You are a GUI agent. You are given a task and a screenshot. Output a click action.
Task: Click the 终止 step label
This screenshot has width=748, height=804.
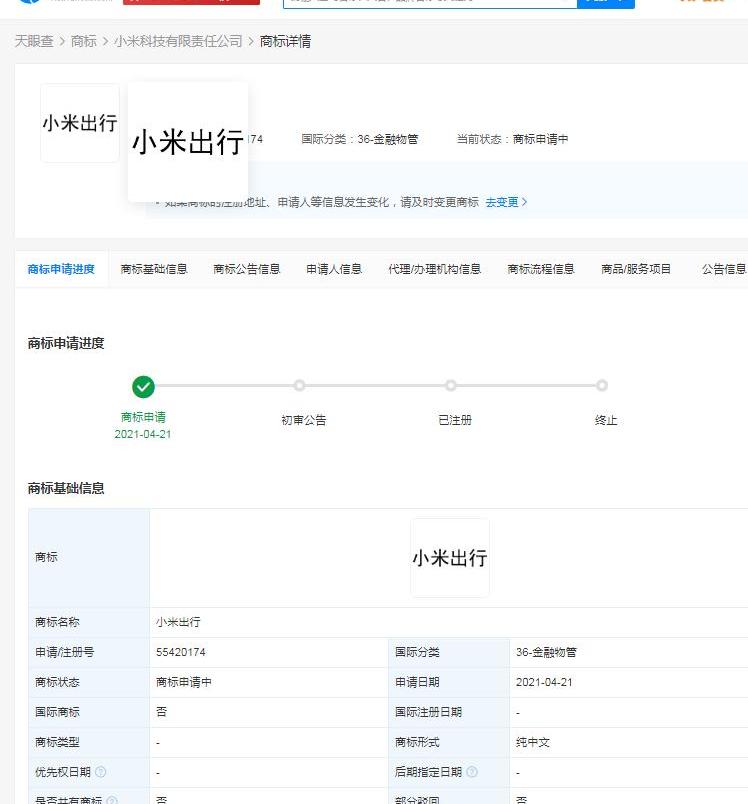pyautogui.click(x=606, y=420)
